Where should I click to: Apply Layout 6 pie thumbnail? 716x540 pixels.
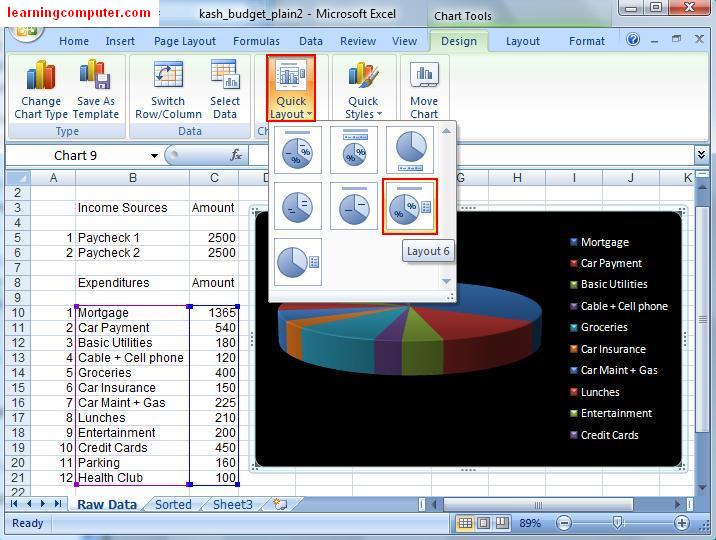click(410, 206)
